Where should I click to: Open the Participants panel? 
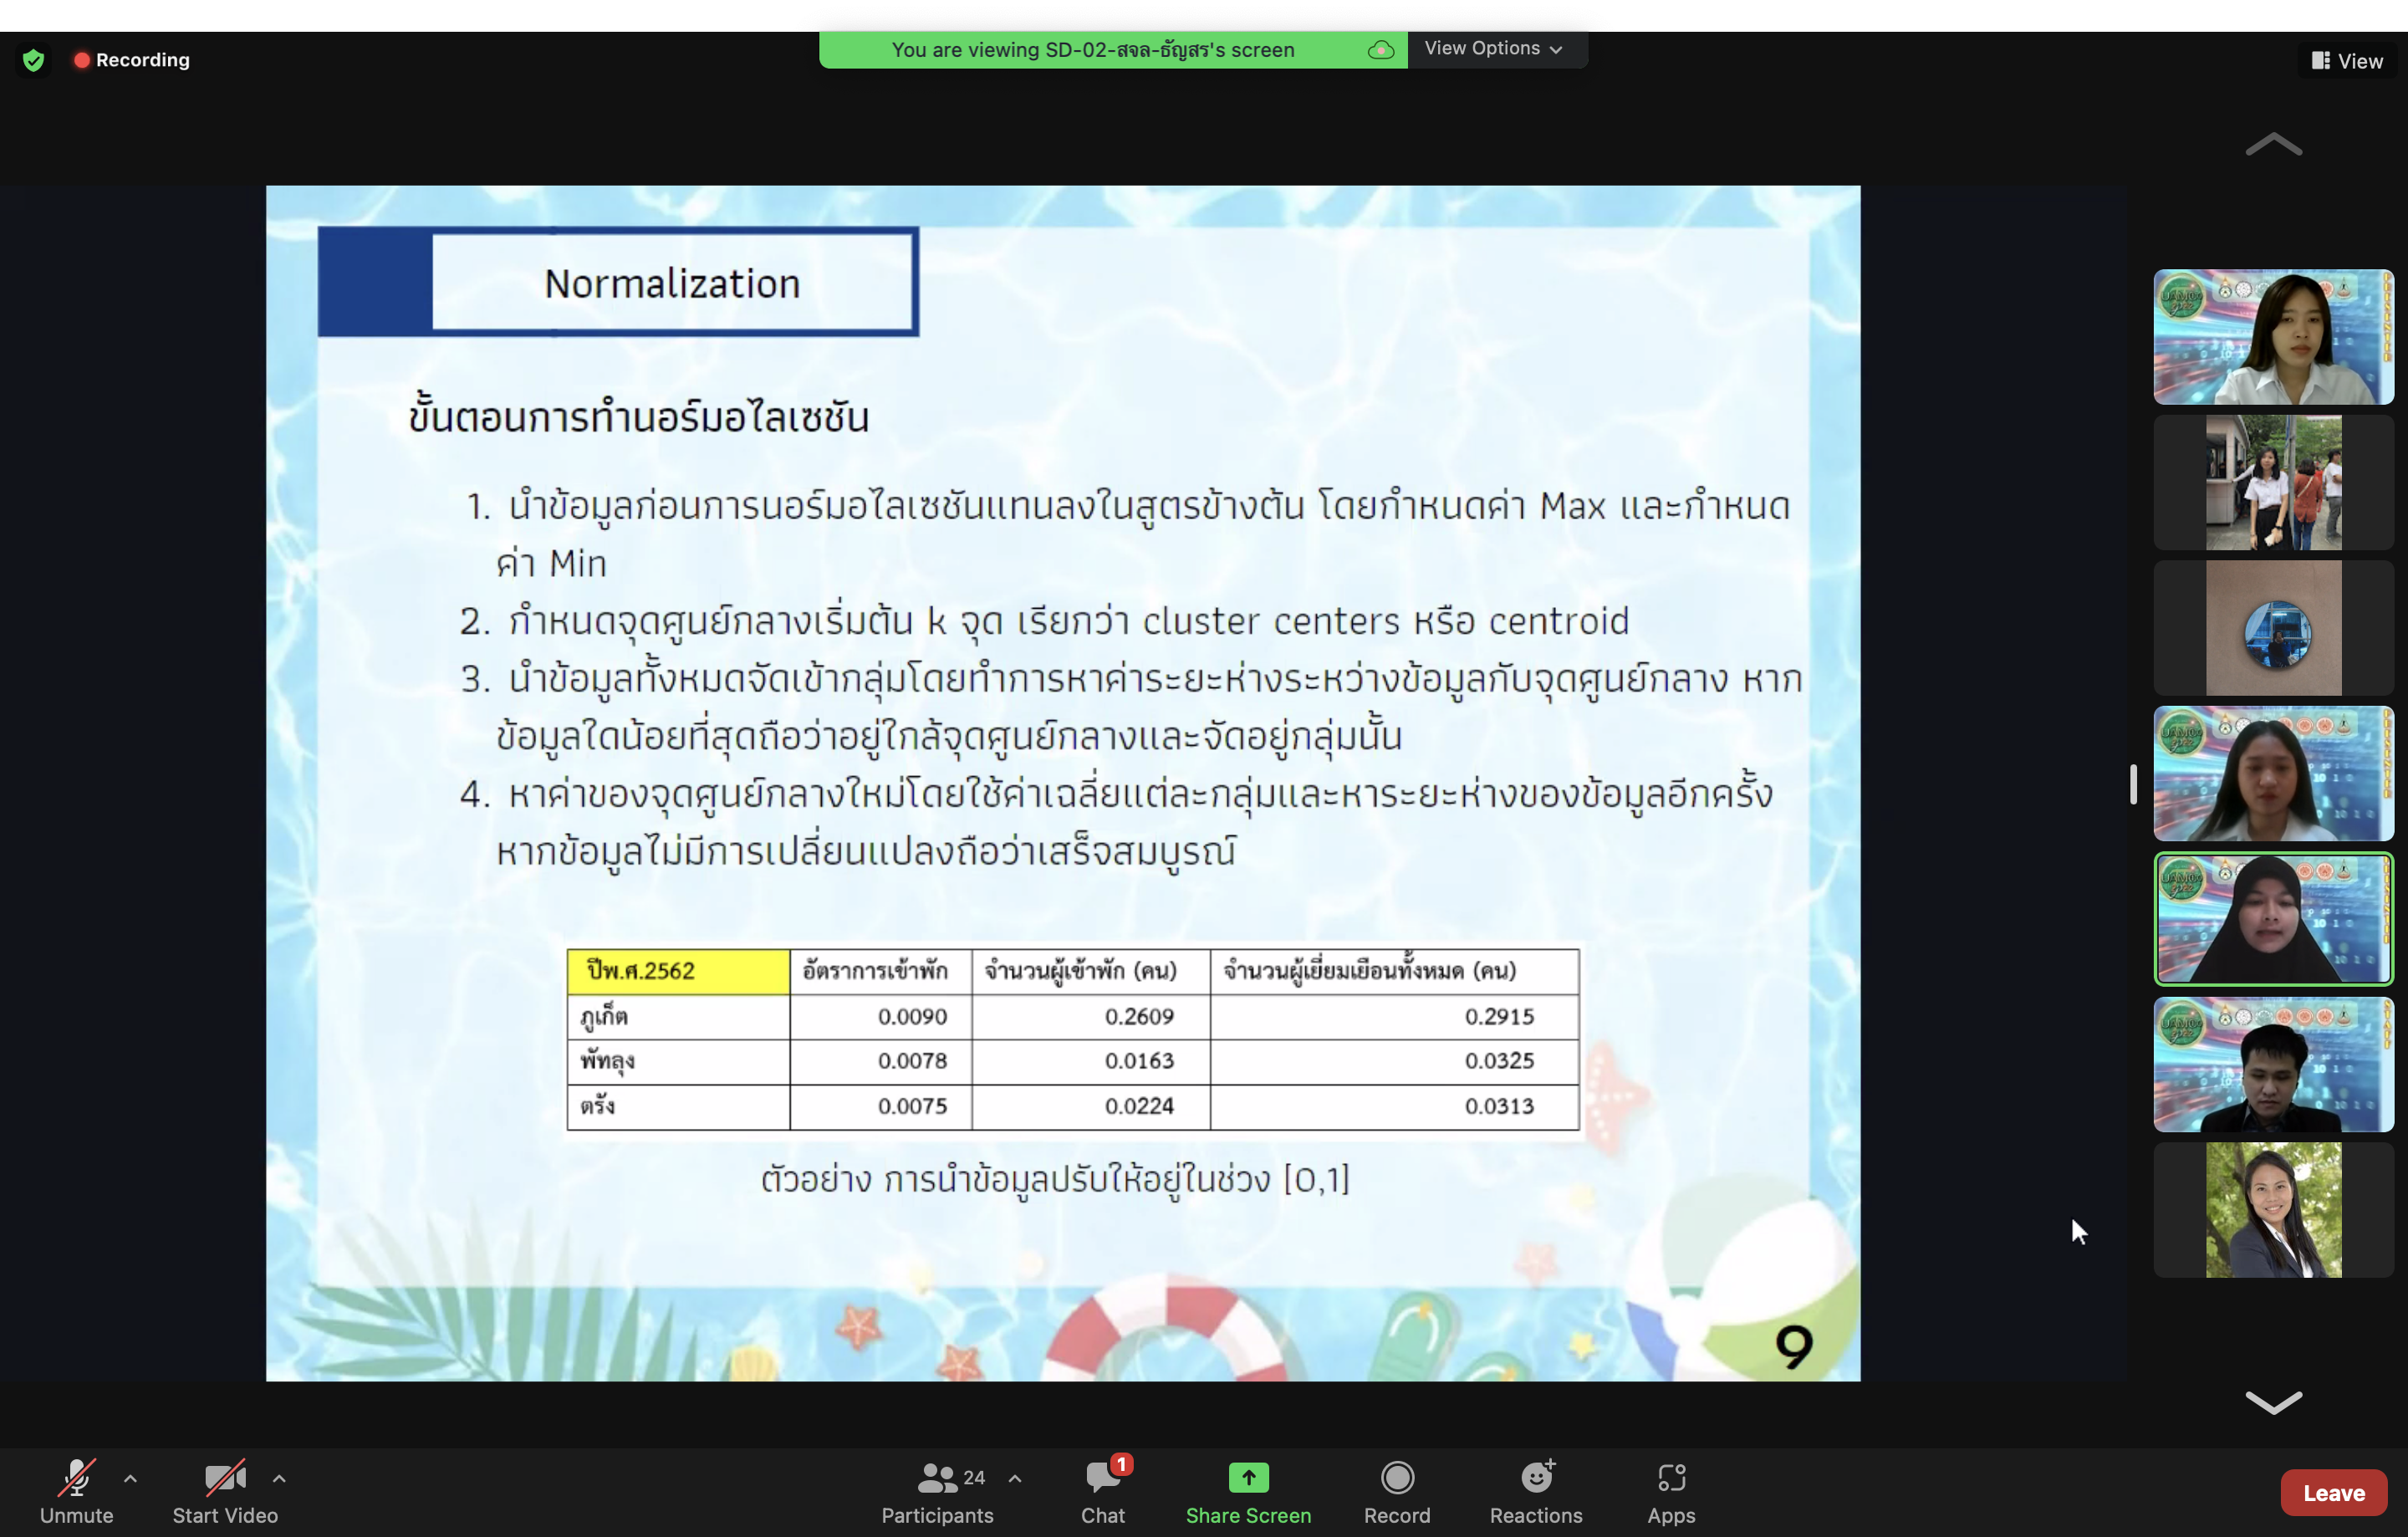(937, 1492)
